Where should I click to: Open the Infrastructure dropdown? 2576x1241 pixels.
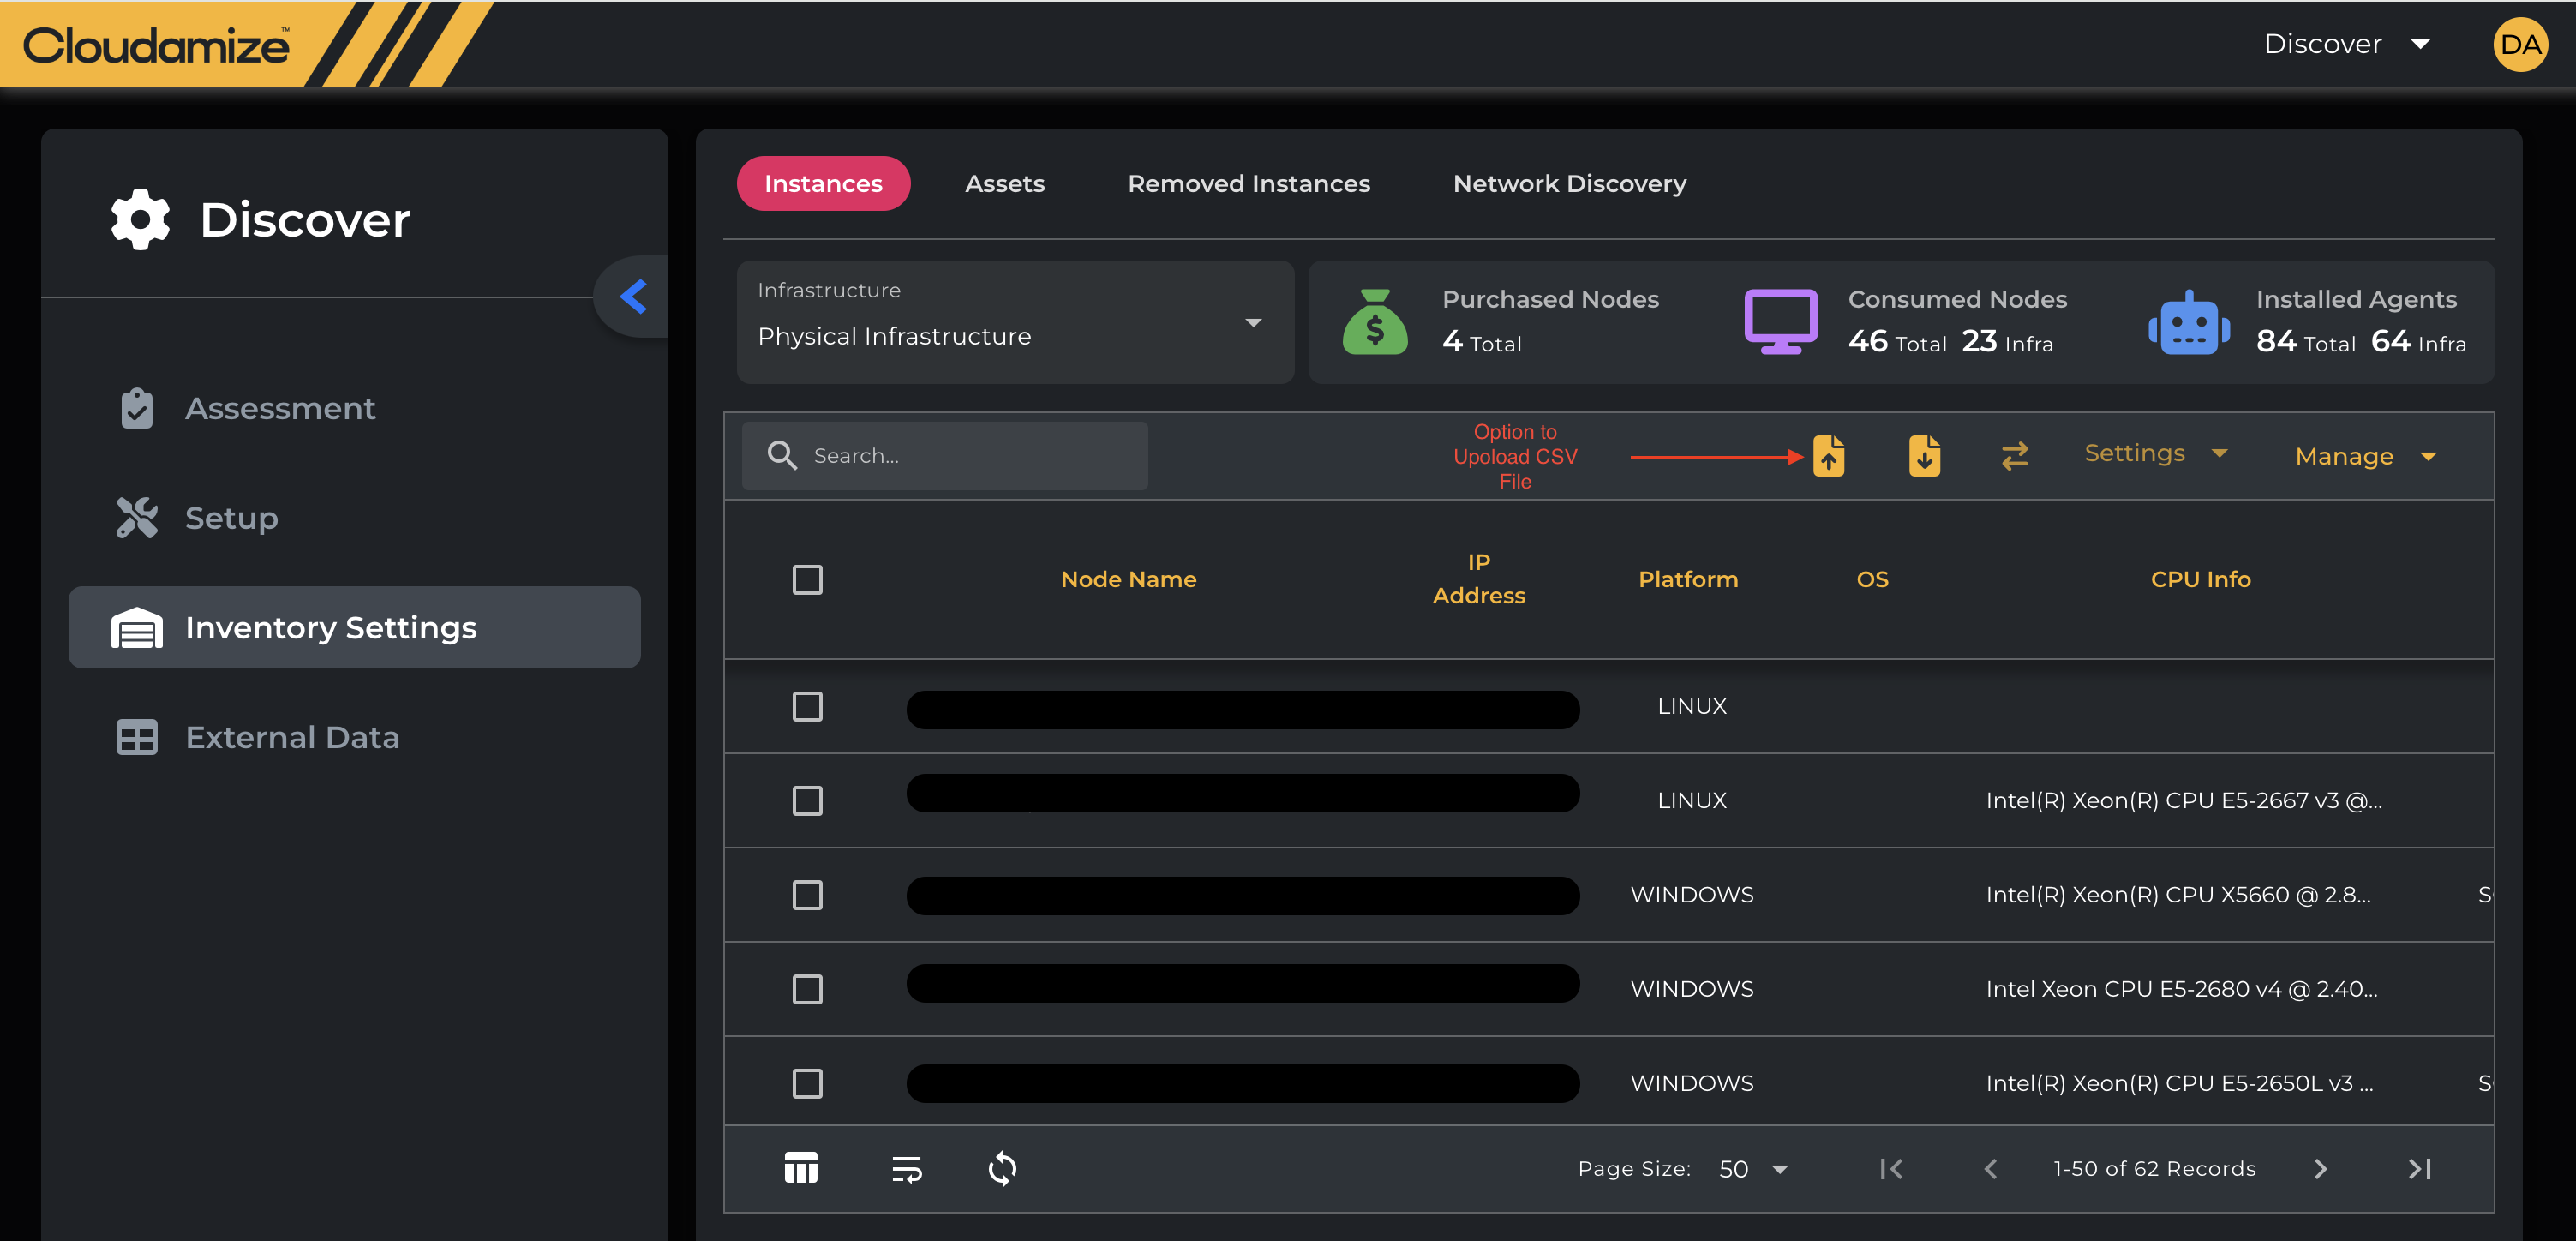pos(1014,323)
